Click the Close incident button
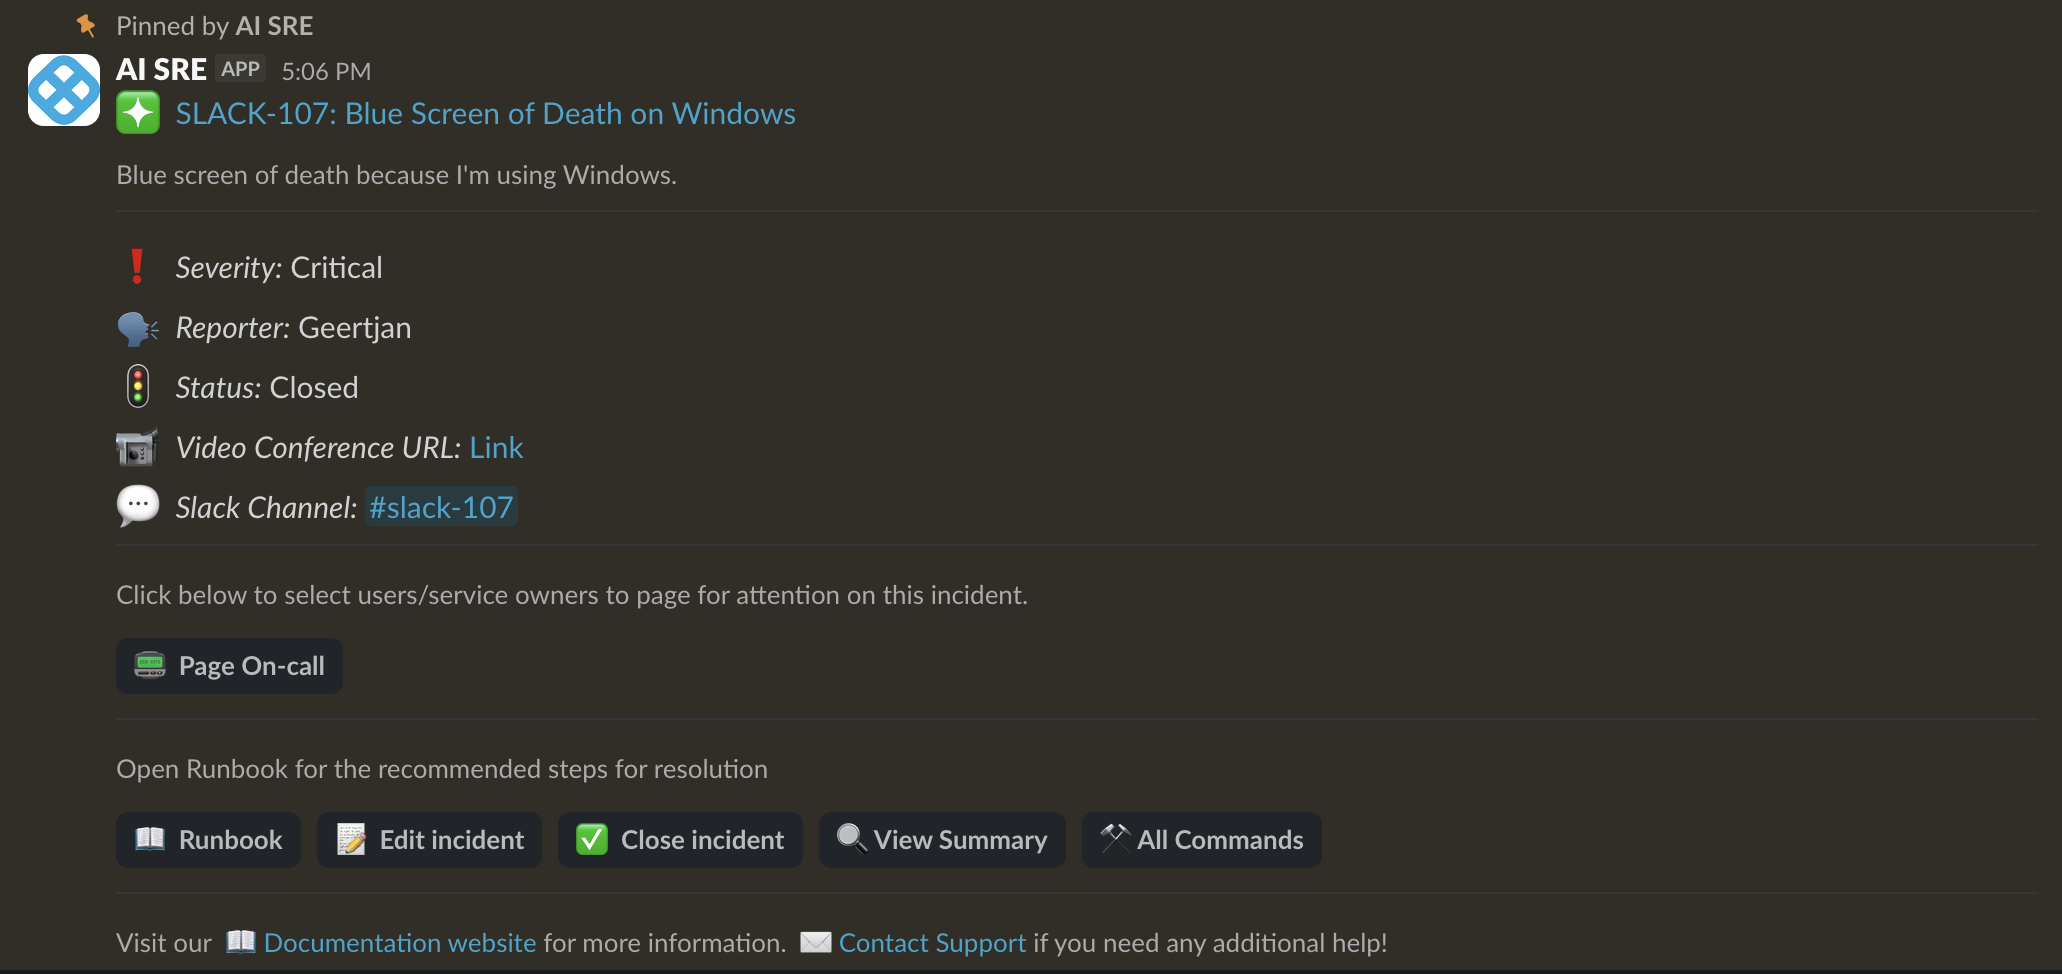This screenshot has width=2062, height=974. [680, 840]
